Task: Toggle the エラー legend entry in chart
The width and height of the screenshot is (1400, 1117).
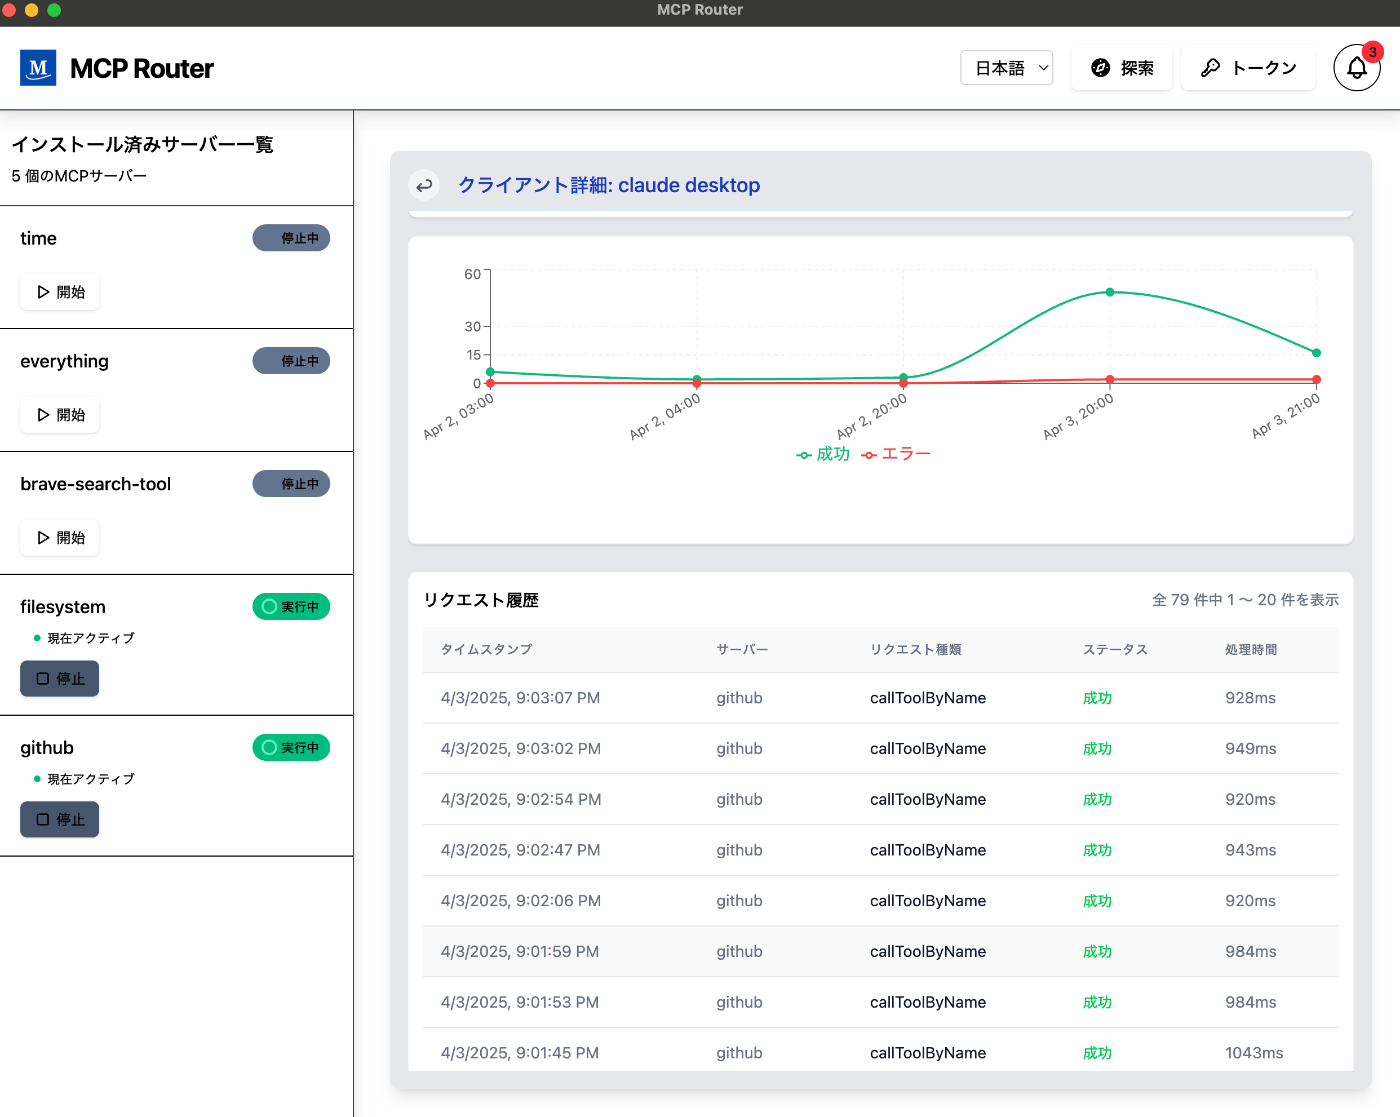Action: (x=896, y=454)
